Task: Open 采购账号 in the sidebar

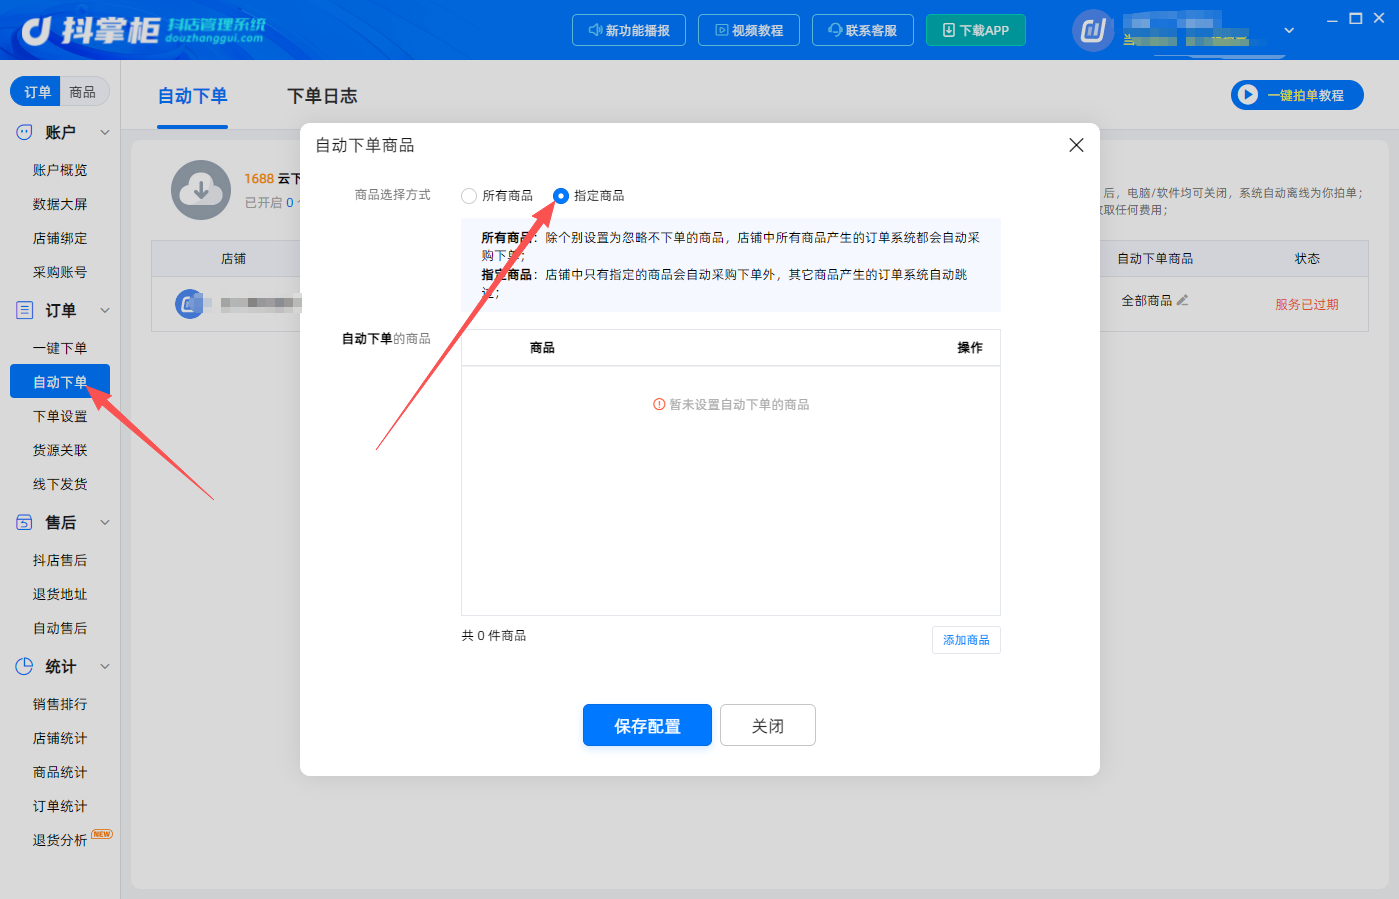Action: (60, 272)
